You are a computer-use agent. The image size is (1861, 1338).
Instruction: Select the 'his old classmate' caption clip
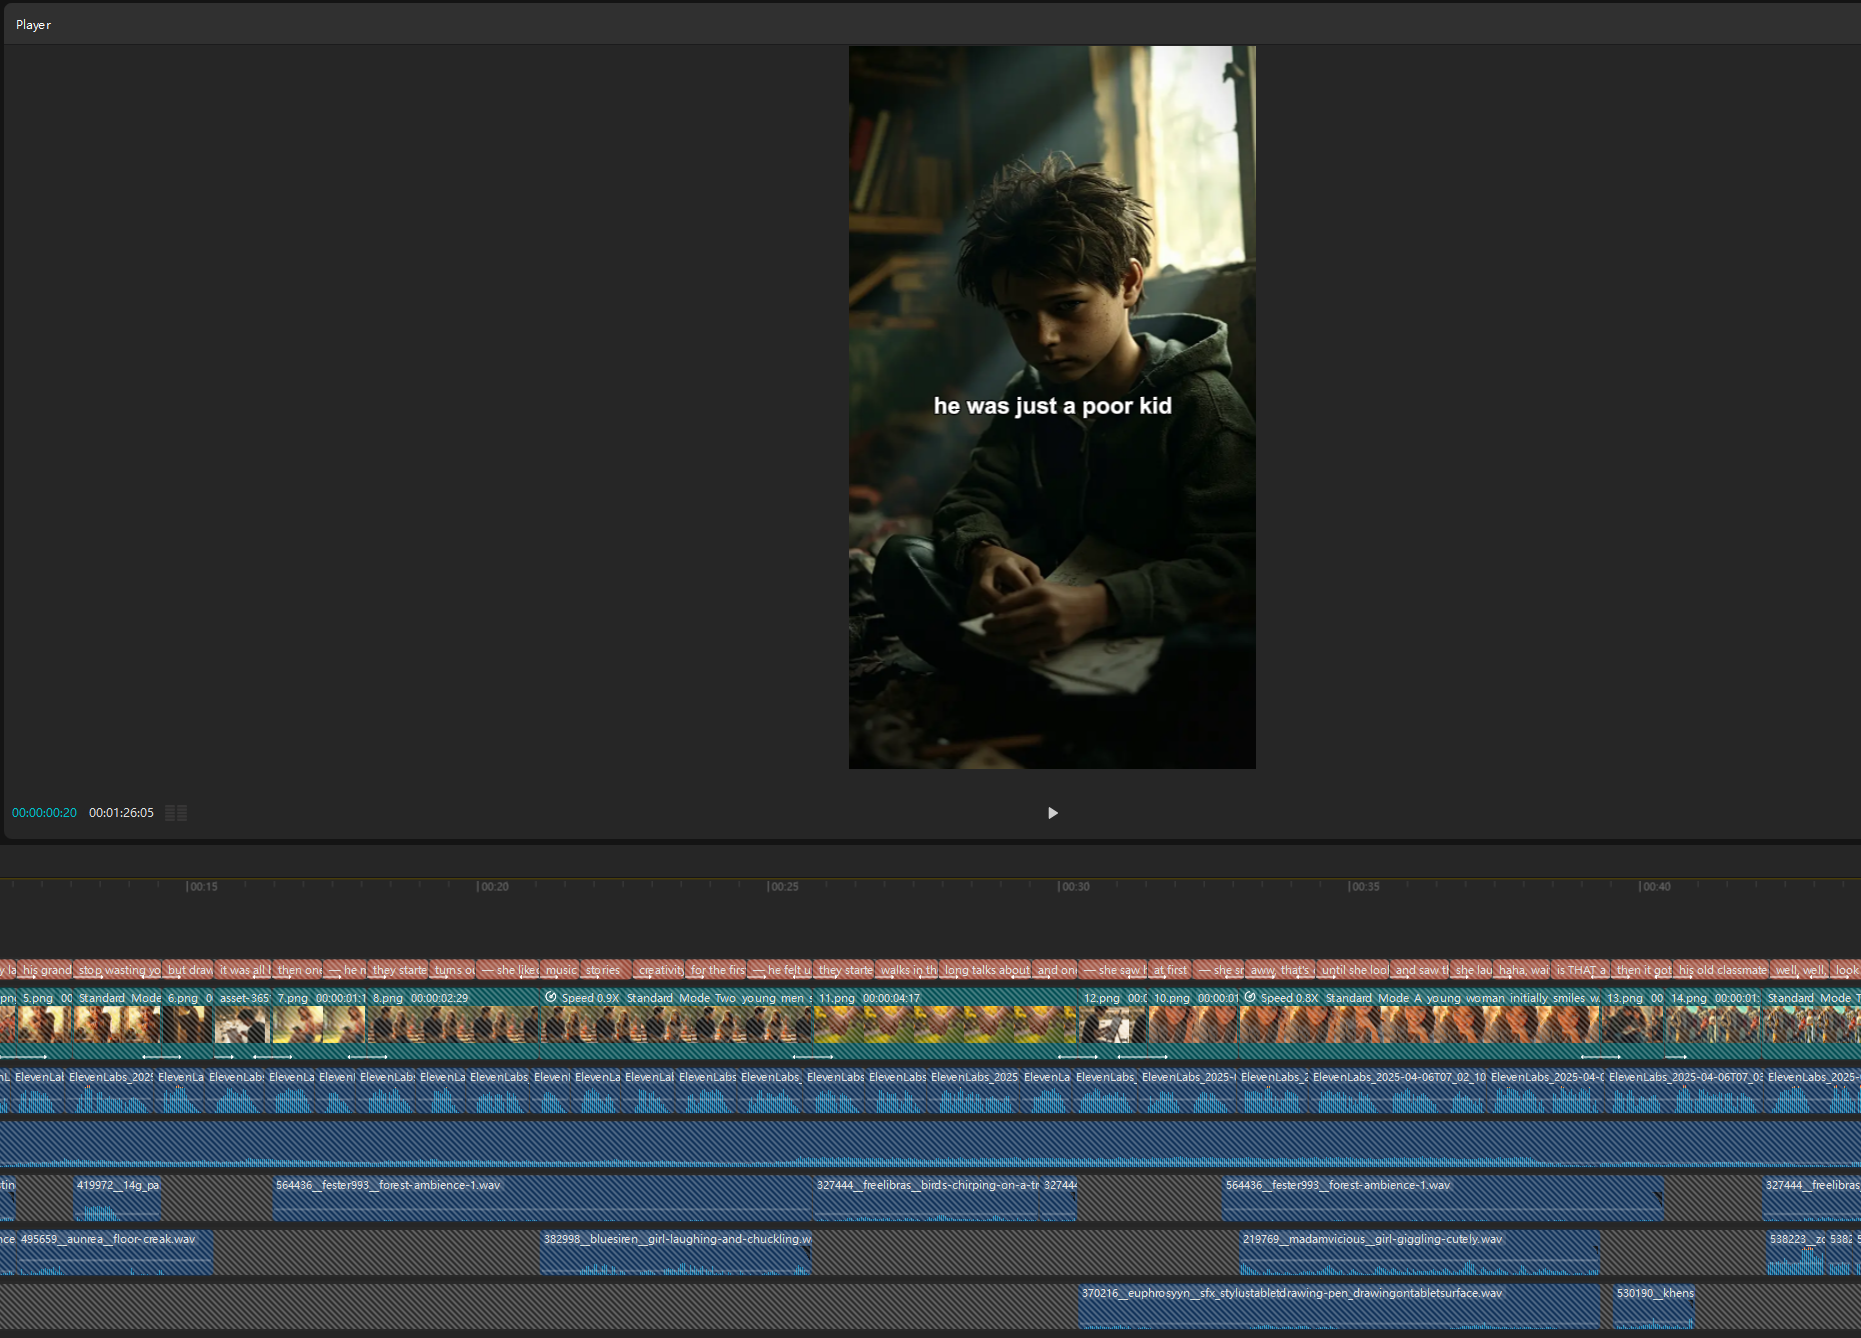1722,970
